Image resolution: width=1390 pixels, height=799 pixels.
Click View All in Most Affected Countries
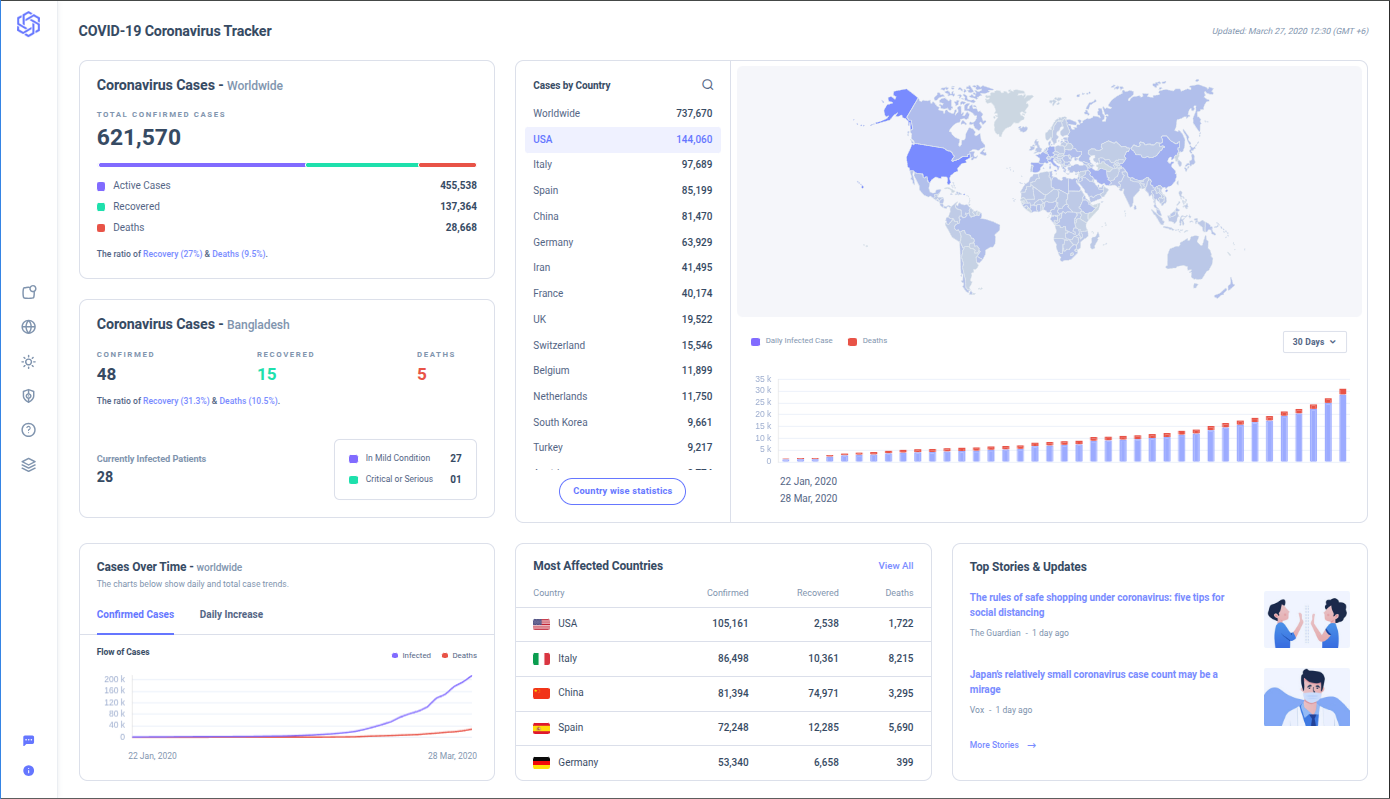pos(895,566)
